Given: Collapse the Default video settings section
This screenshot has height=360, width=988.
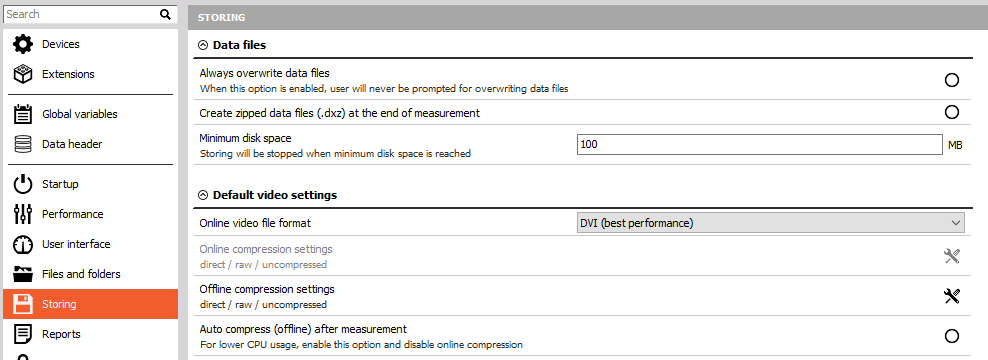Looking at the screenshot, I should coord(203,195).
